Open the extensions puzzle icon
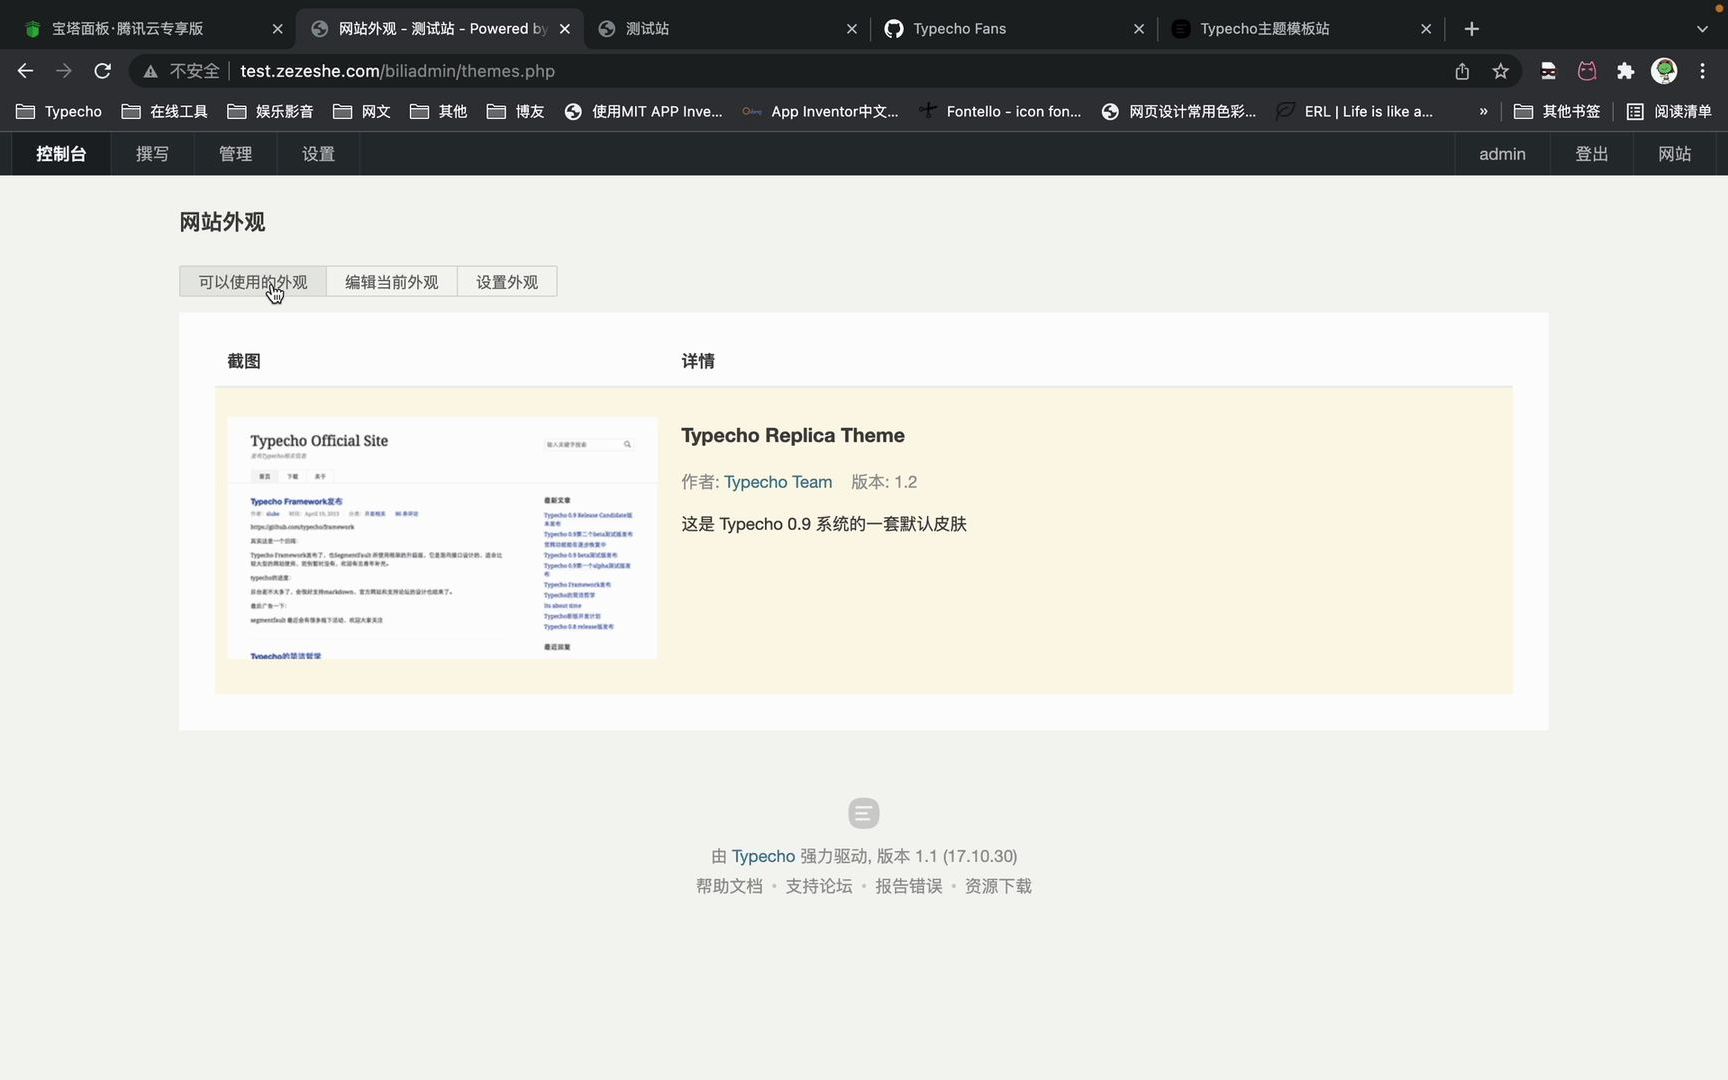Screen dimensions: 1728x1080 click(1625, 71)
